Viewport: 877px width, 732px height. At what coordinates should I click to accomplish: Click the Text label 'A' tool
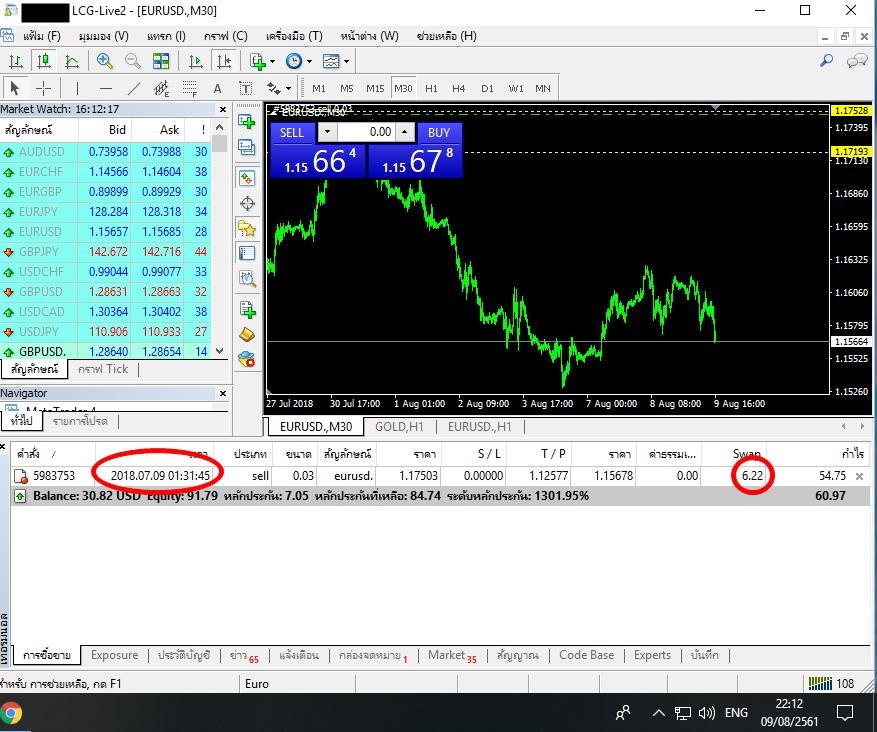(x=217, y=88)
